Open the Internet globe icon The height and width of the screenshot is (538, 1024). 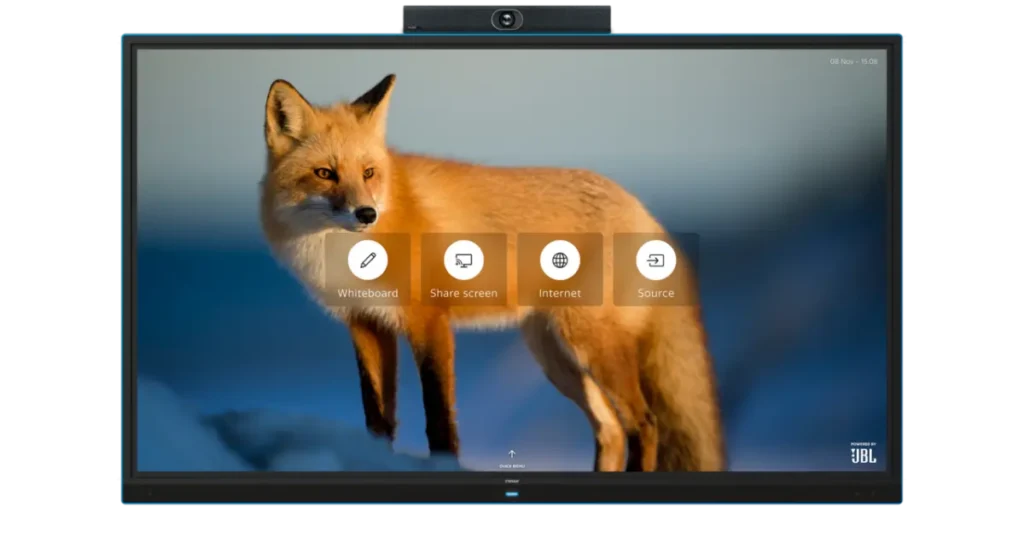pos(560,260)
